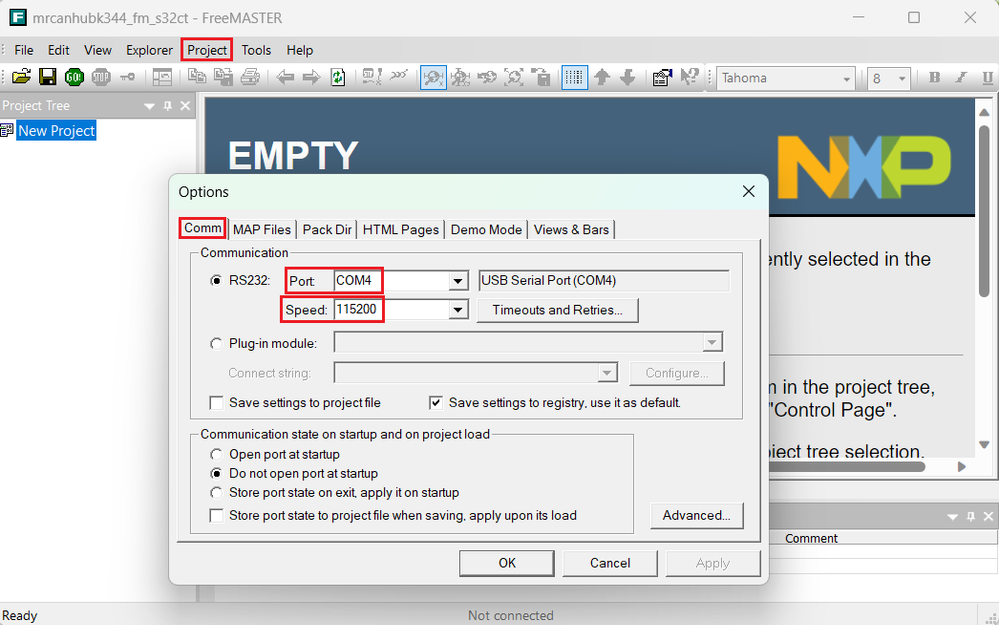Click the horizontal scrollbar thumb under the page

(x=847, y=467)
